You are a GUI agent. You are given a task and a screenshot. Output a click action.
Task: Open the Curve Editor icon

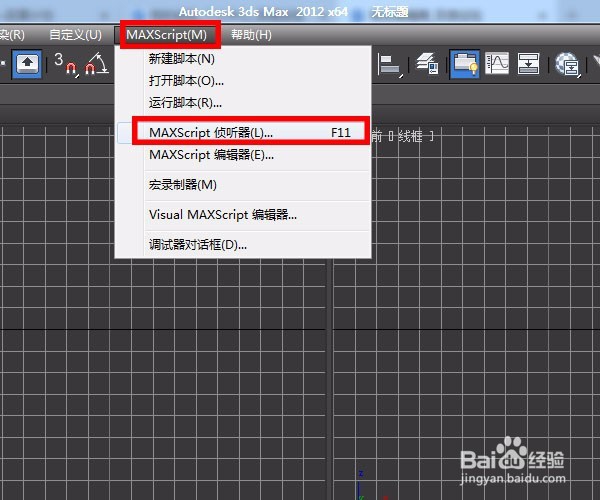coord(497,64)
